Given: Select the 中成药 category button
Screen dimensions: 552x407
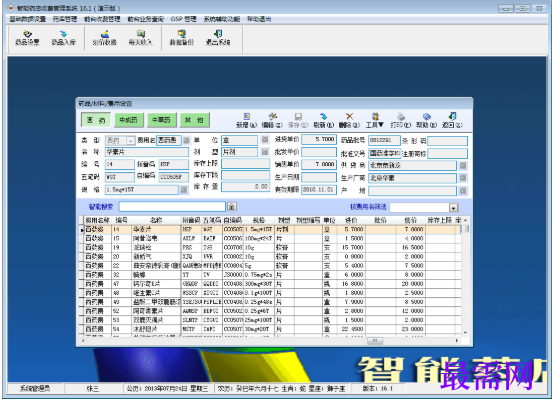Looking at the screenshot, I should [128, 120].
